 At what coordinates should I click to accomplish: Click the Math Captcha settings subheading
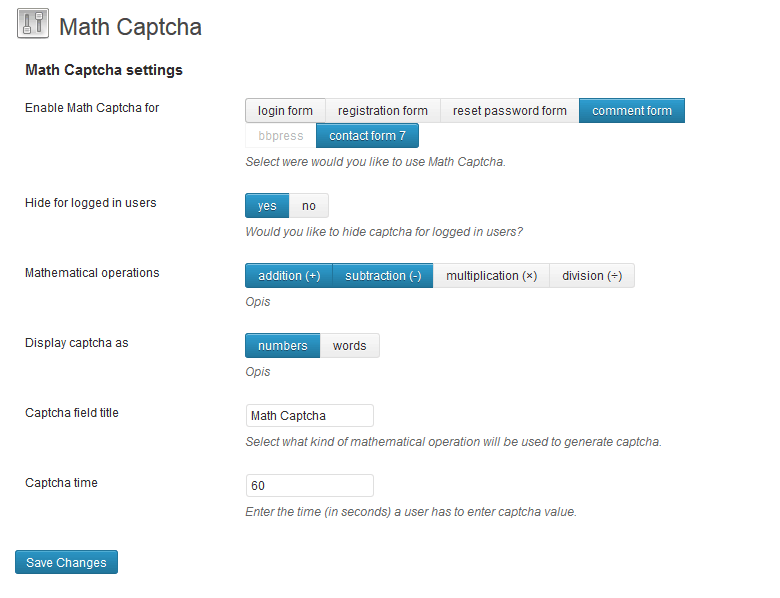(x=104, y=71)
